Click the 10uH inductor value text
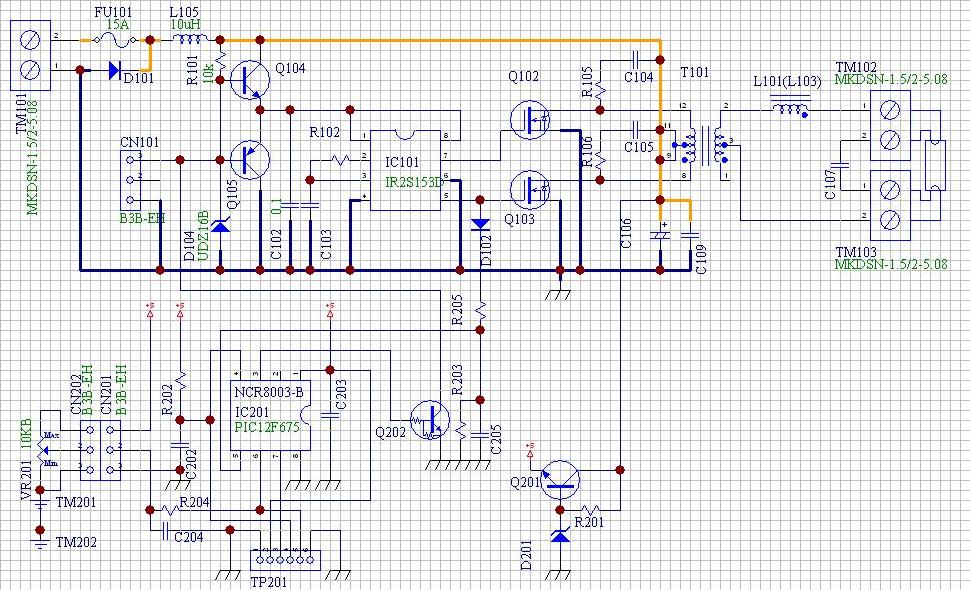970x590 pixels. pos(185,25)
